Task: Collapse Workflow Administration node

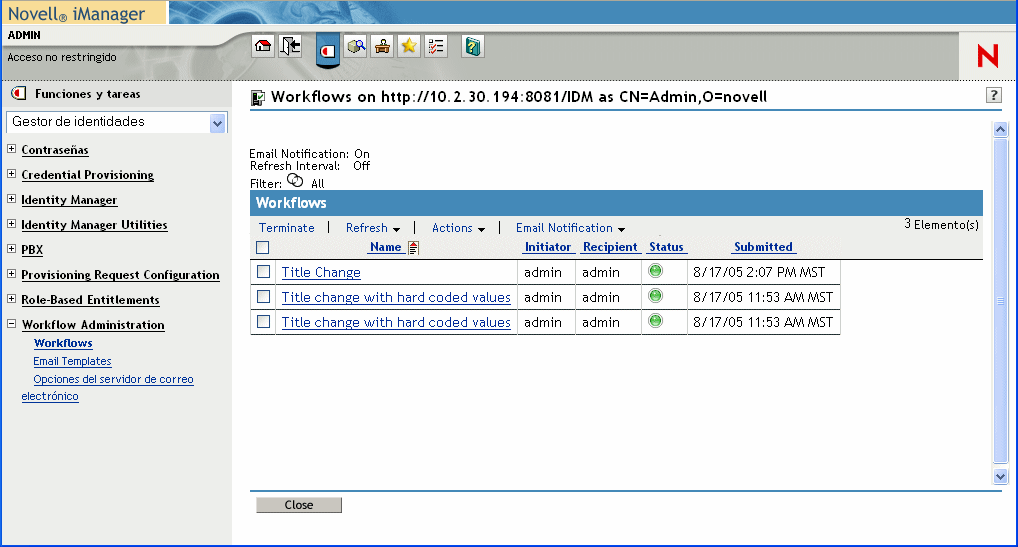Action: pos(11,323)
